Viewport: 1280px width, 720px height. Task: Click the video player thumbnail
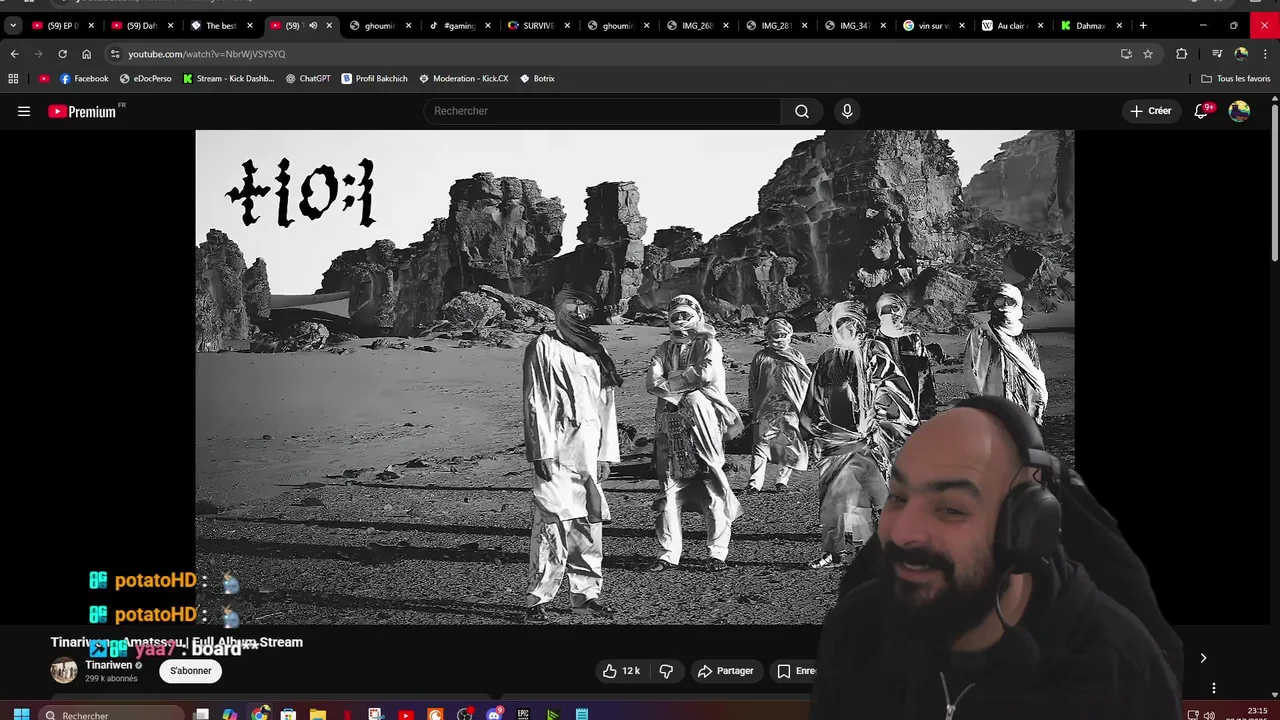(x=634, y=378)
